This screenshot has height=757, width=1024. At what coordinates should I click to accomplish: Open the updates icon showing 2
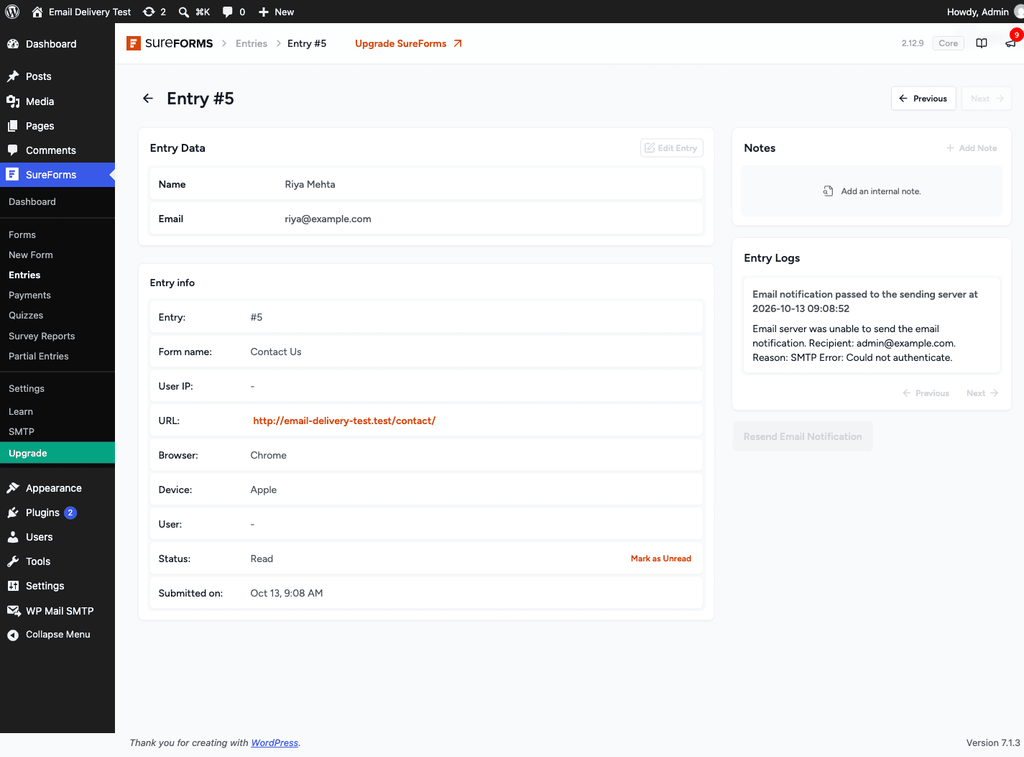click(x=154, y=12)
